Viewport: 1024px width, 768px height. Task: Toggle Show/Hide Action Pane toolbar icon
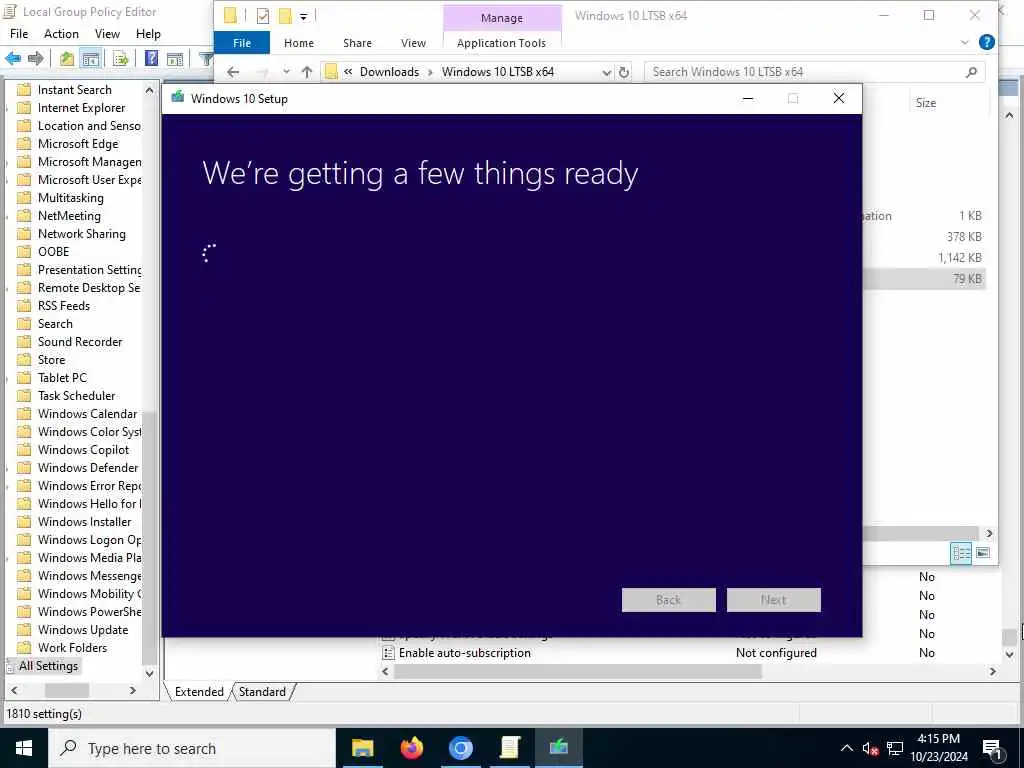pyautogui.click(x=174, y=59)
